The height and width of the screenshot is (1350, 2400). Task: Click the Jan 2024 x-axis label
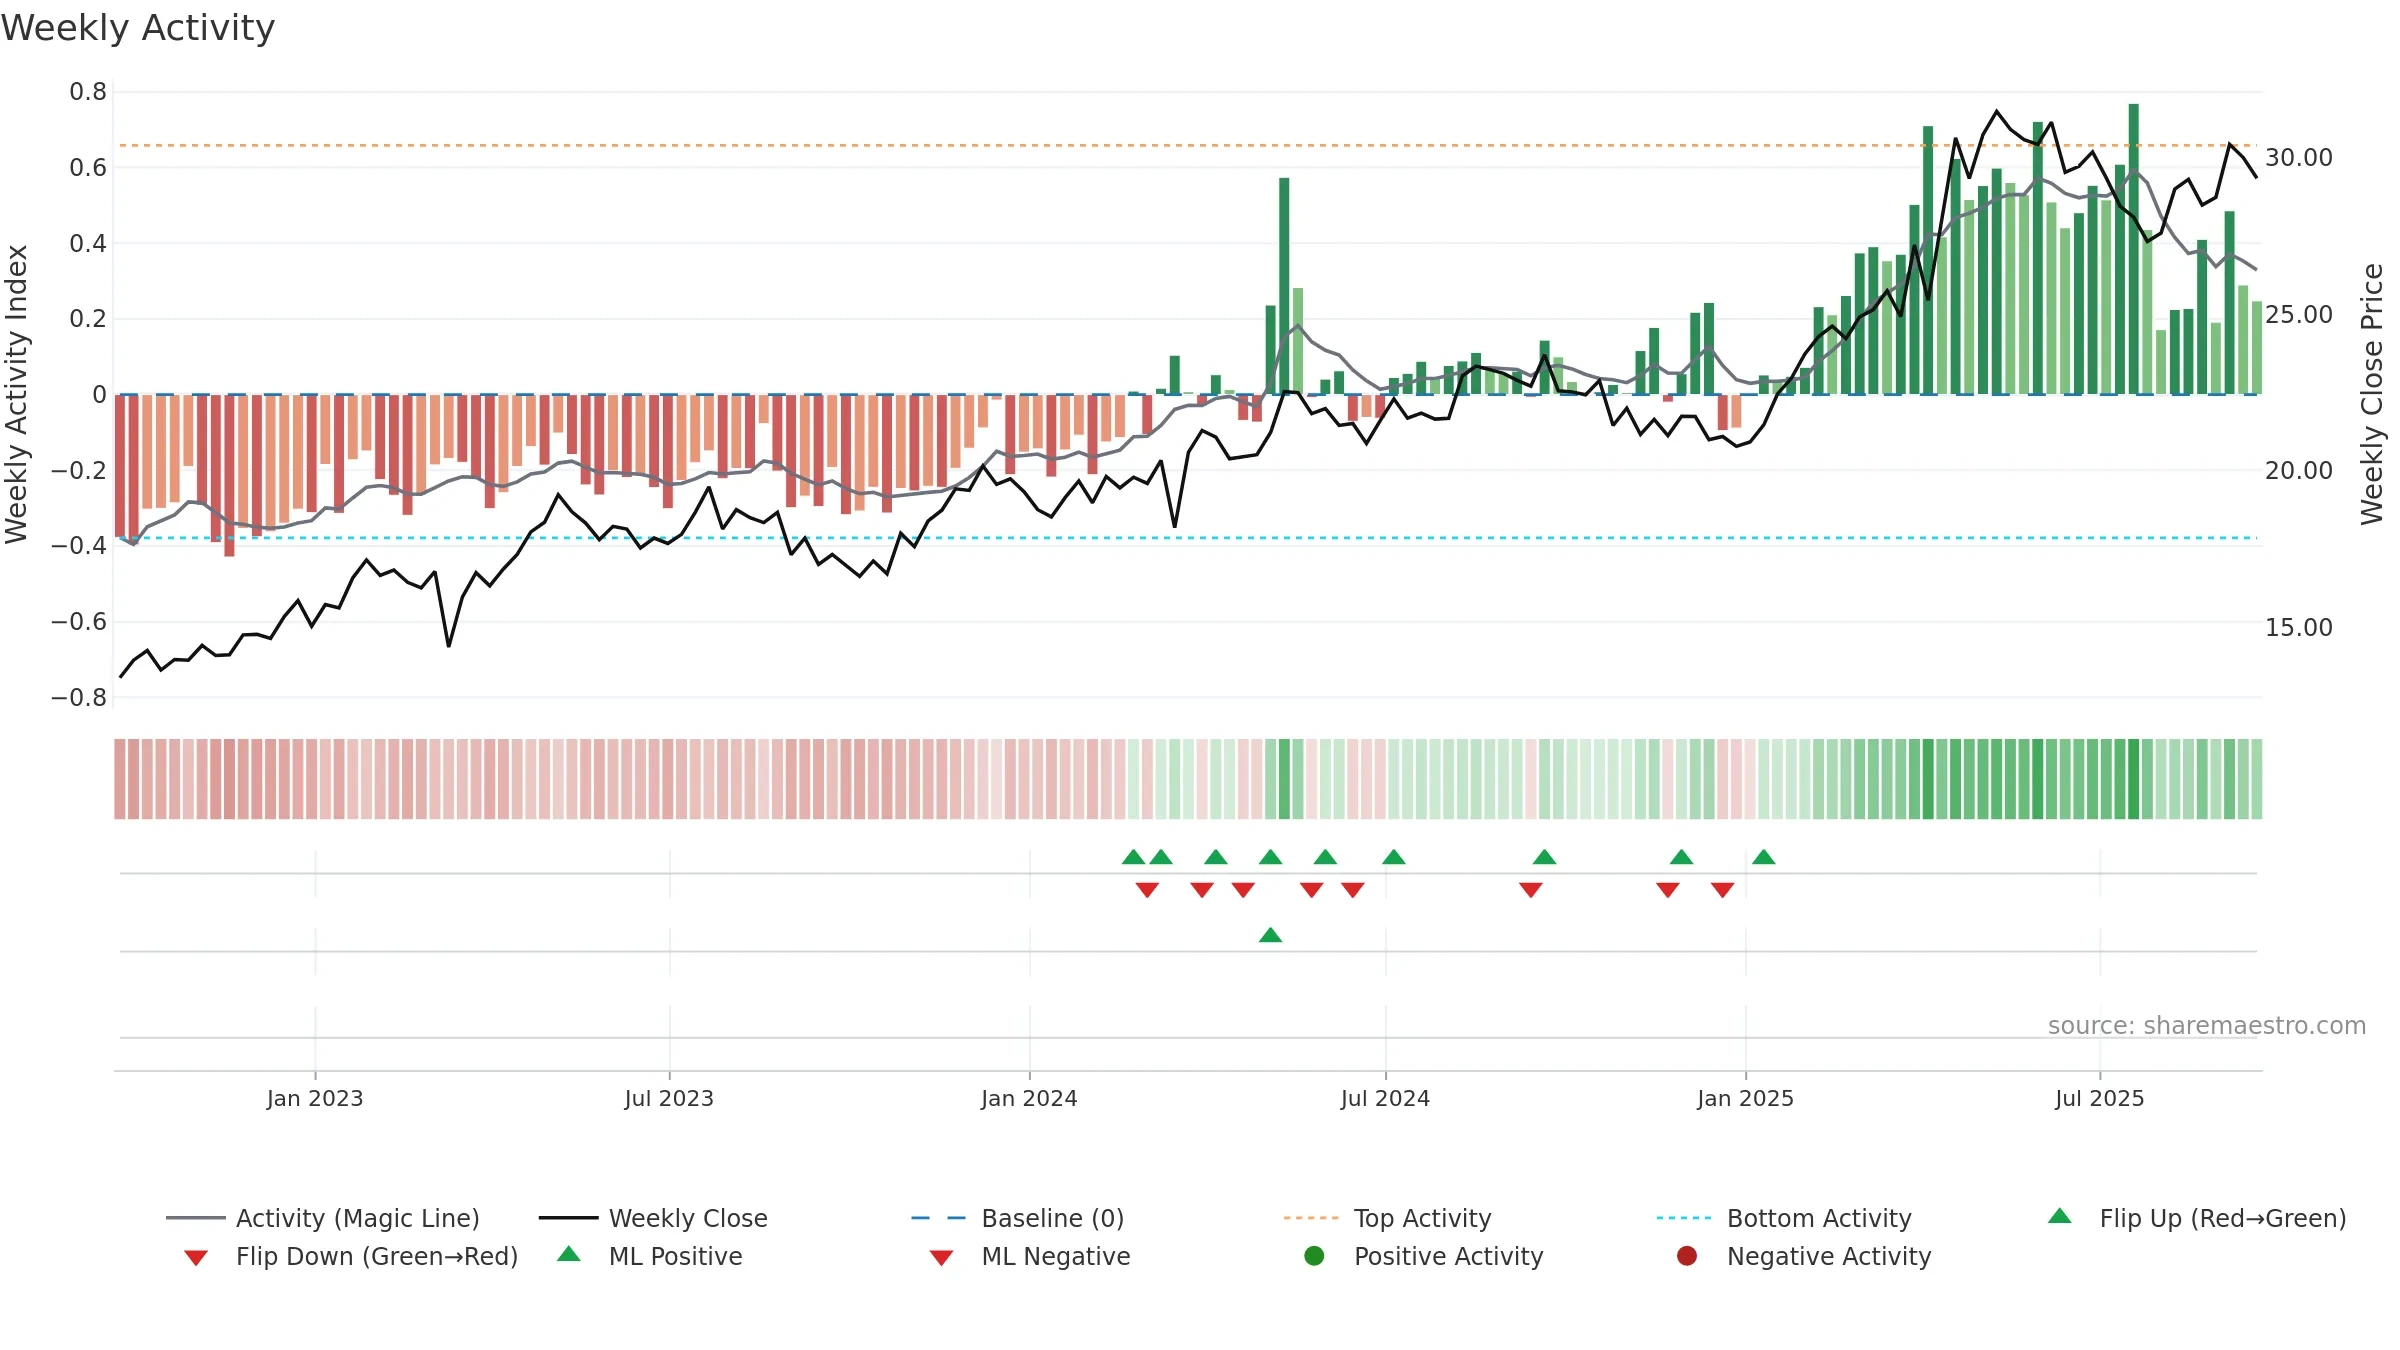pos(1029,1098)
